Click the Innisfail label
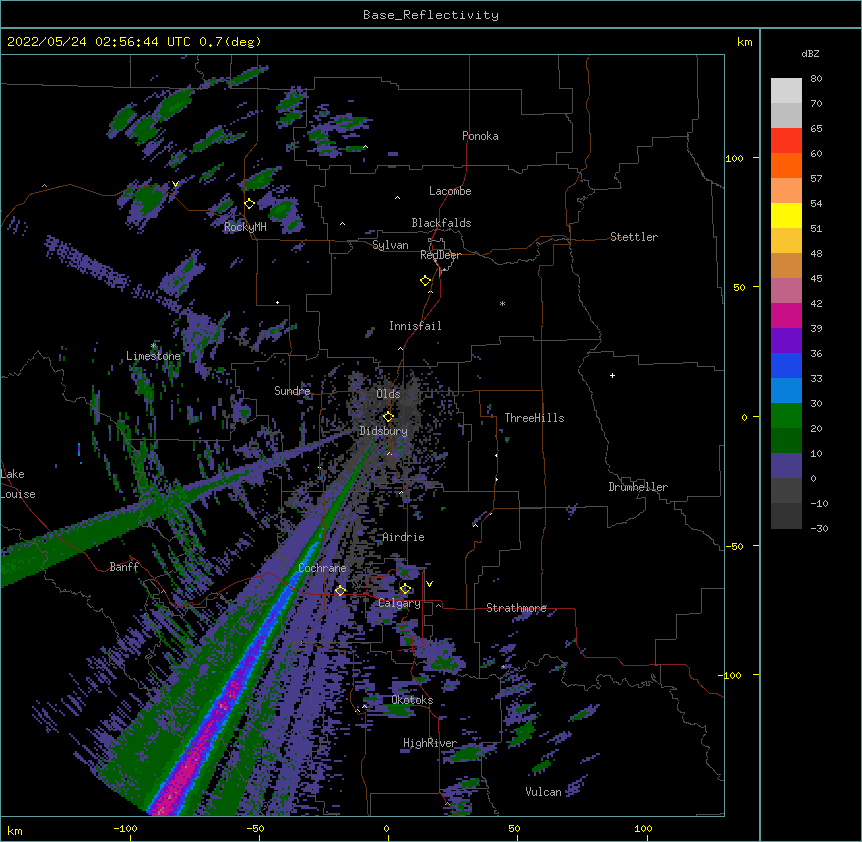 pyautogui.click(x=415, y=326)
